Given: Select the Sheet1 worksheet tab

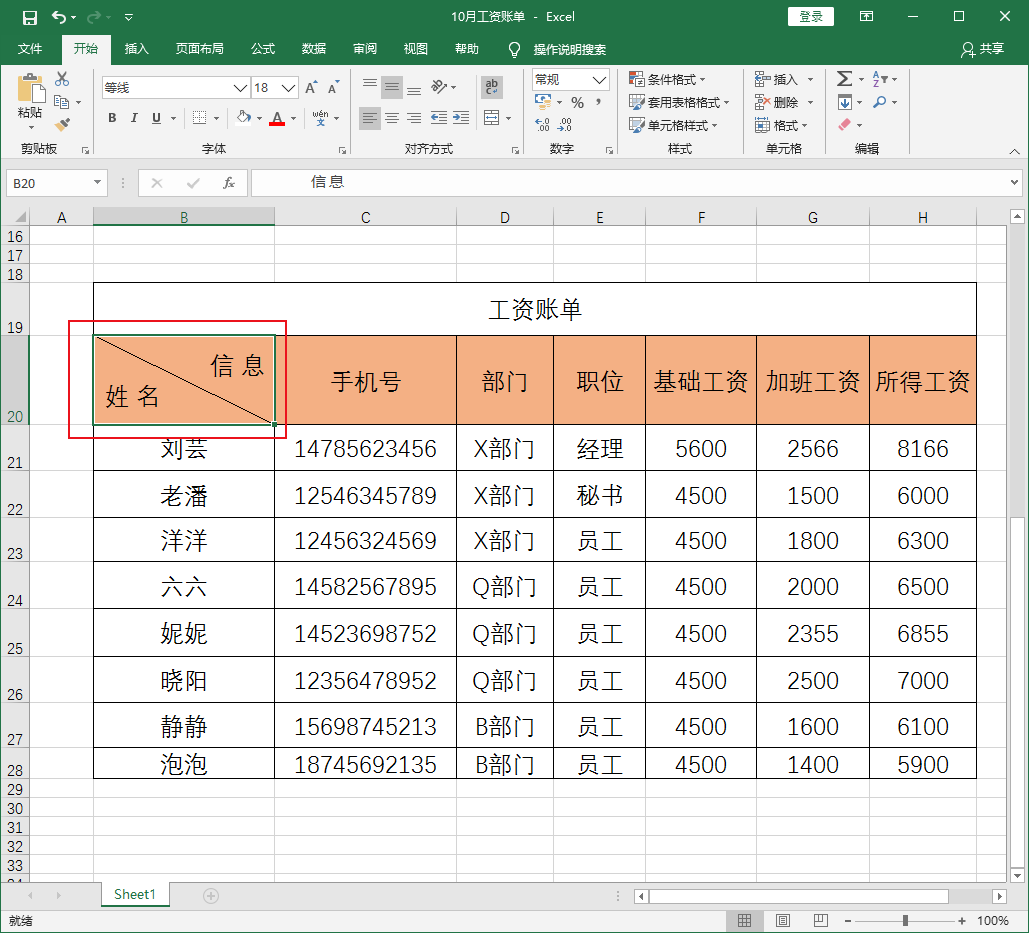Looking at the screenshot, I should click(x=134, y=894).
